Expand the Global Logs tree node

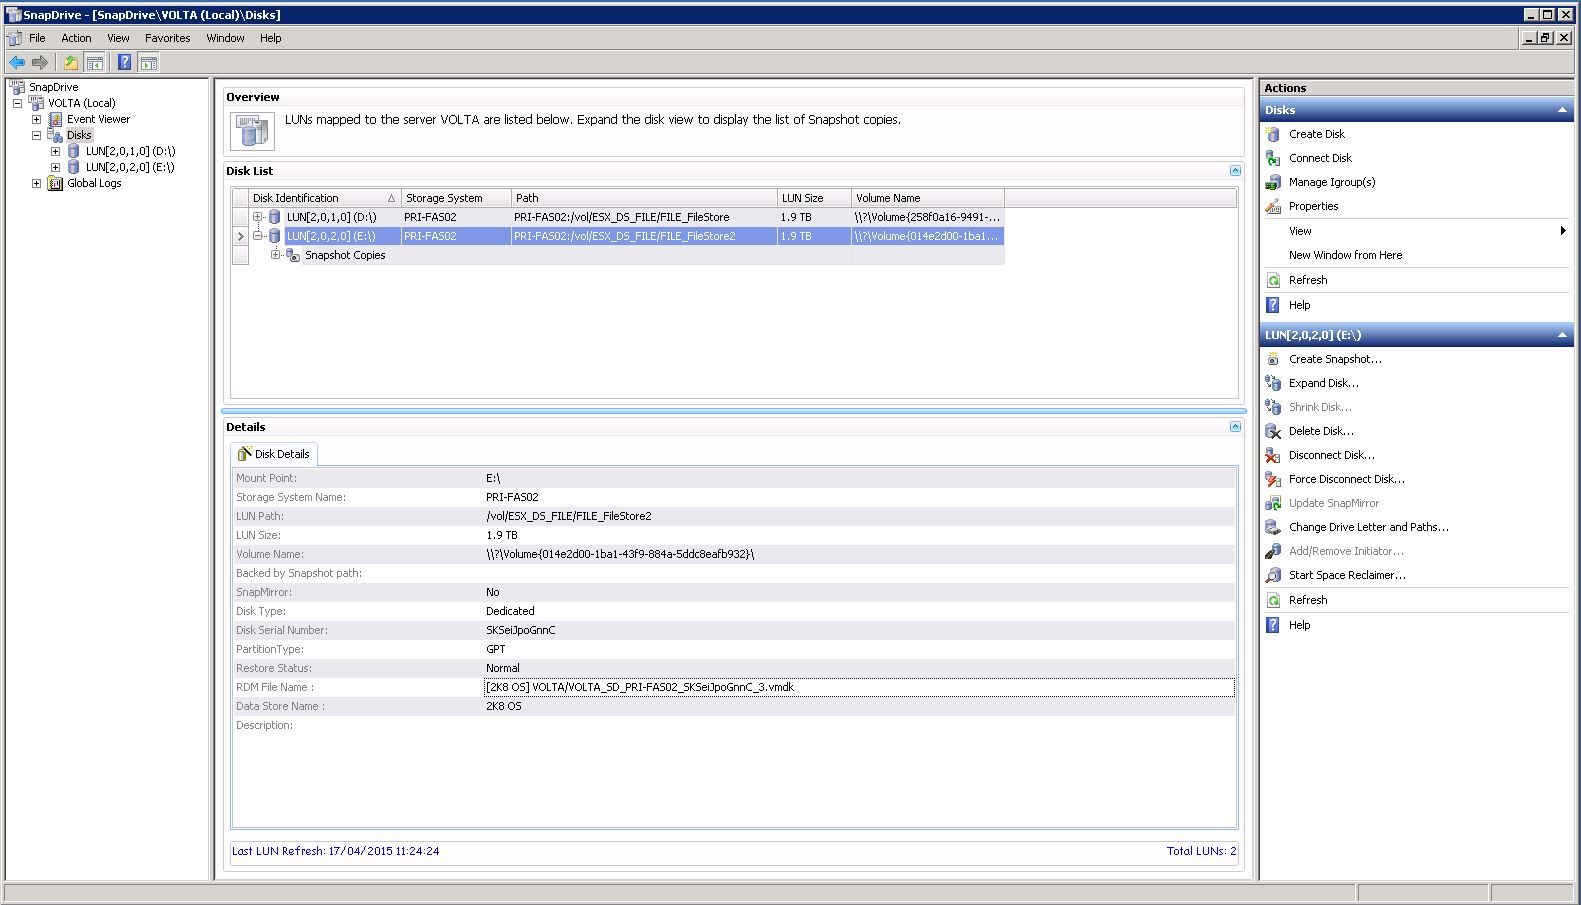click(x=37, y=183)
